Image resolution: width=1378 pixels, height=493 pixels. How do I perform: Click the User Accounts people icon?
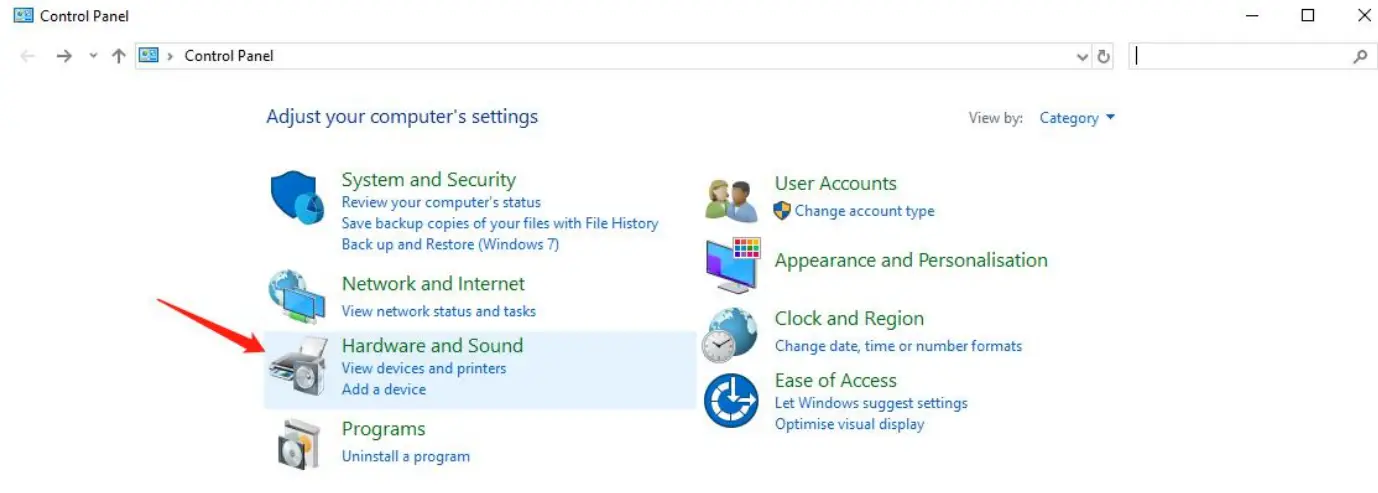[730, 200]
